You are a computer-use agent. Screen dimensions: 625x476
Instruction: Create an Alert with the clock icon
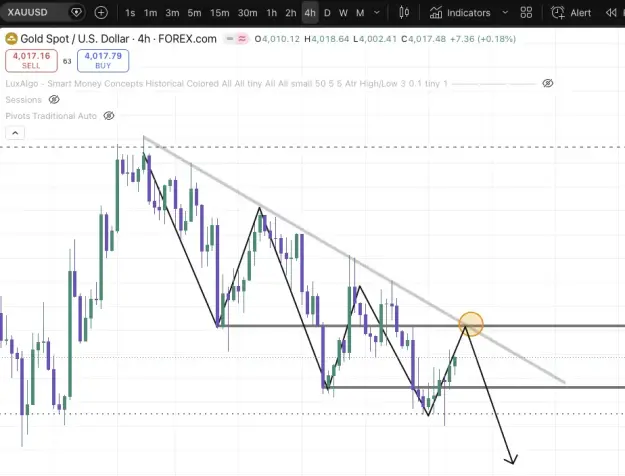click(x=571, y=13)
